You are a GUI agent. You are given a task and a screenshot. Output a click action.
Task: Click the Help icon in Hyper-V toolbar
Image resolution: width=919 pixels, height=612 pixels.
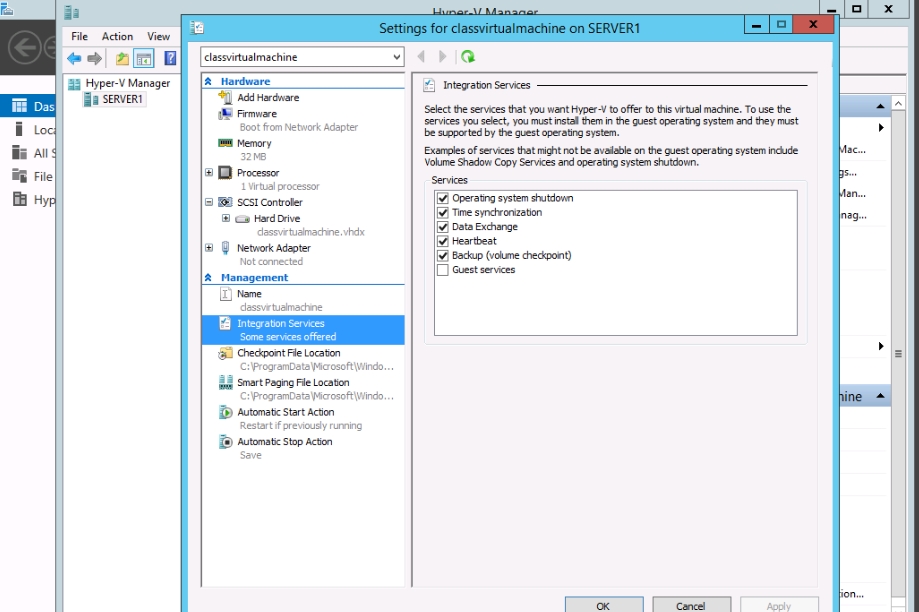point(170,59)
